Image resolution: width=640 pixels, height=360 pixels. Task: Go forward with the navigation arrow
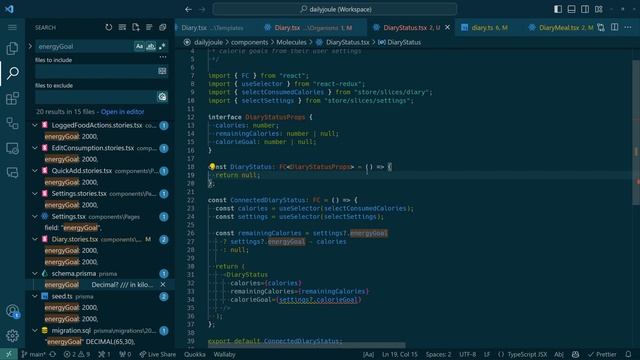tap(202, 9)
